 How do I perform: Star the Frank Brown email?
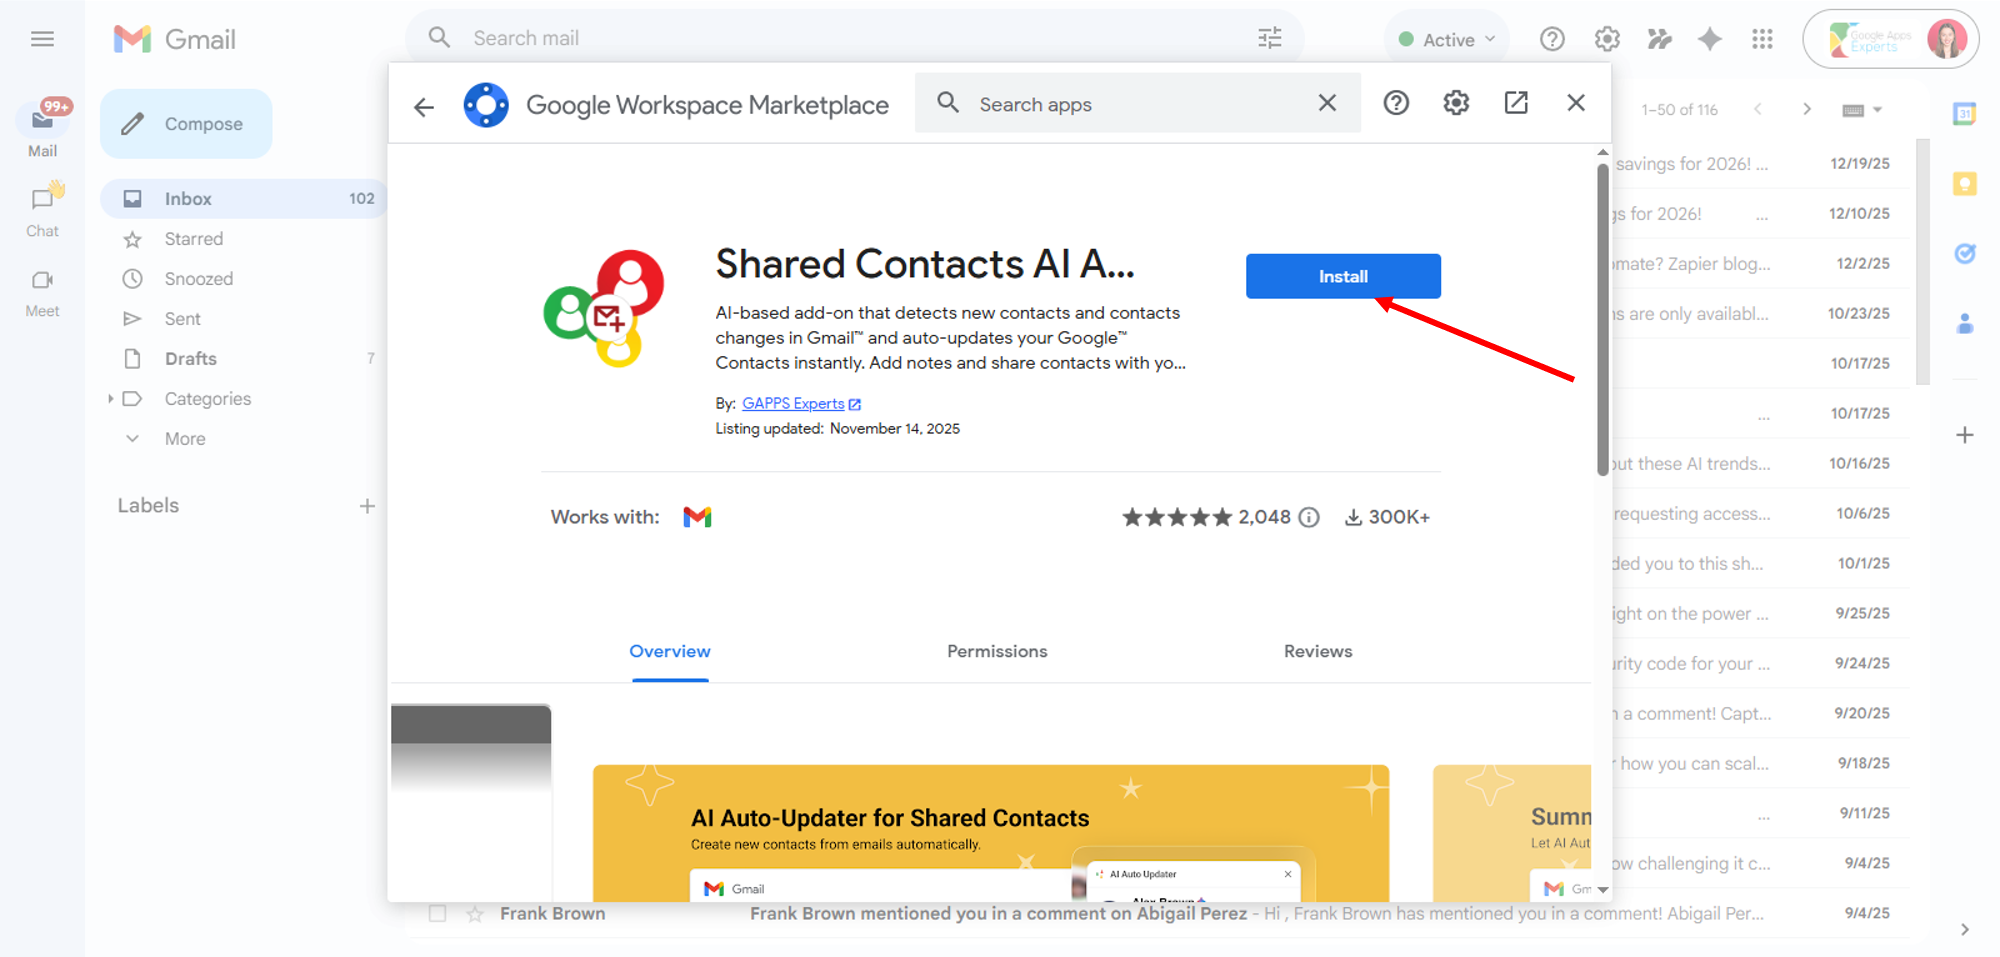tap(475, 913)
